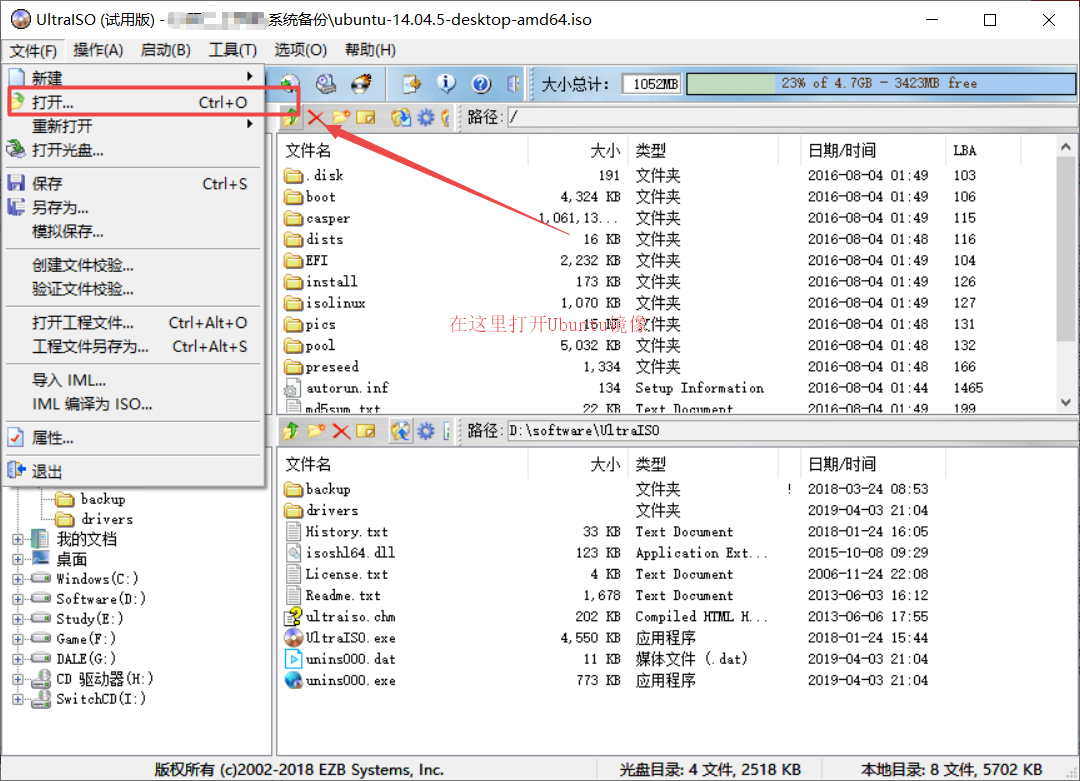Open the 新建 submenu arrow
The width and height of the screenshot is (1080, 781).
click(248, 76)
